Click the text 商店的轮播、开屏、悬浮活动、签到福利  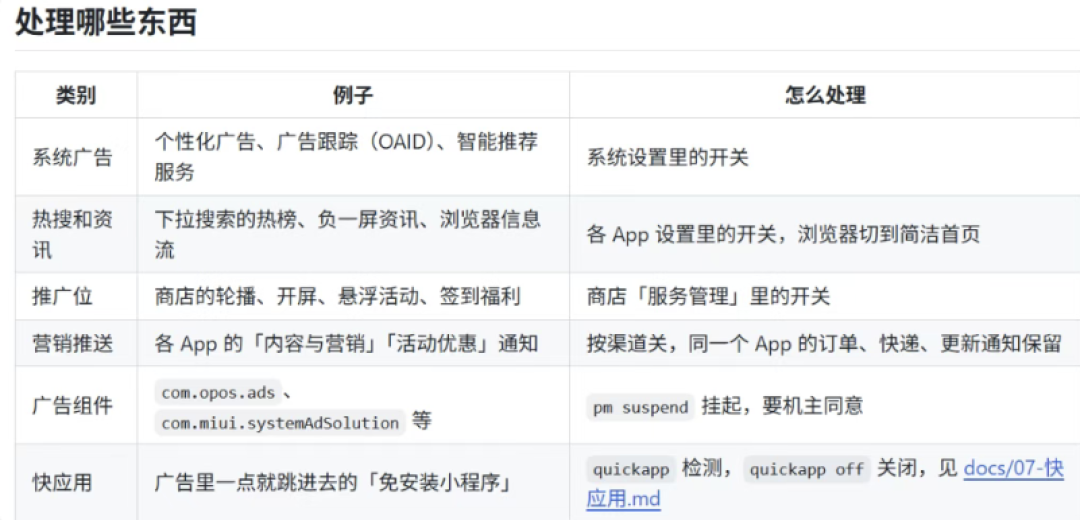coord(337,297)
